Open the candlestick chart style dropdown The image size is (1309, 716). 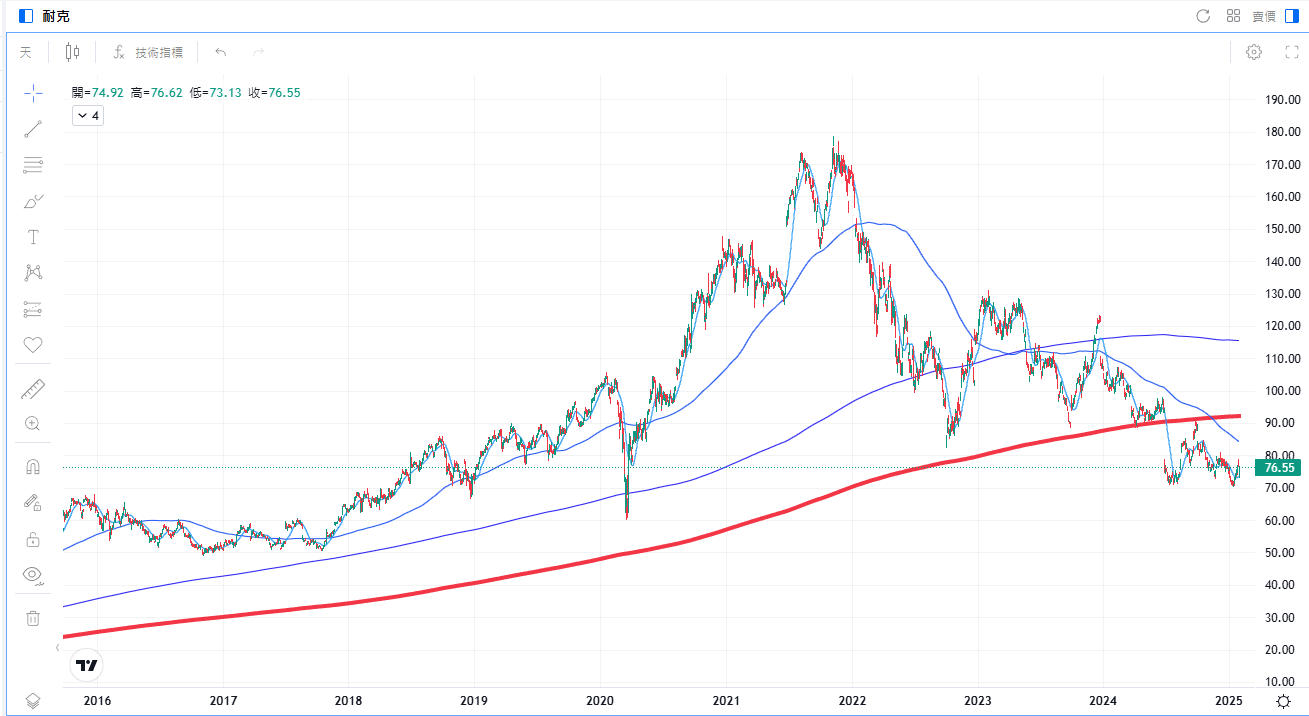tap(72, 52)
